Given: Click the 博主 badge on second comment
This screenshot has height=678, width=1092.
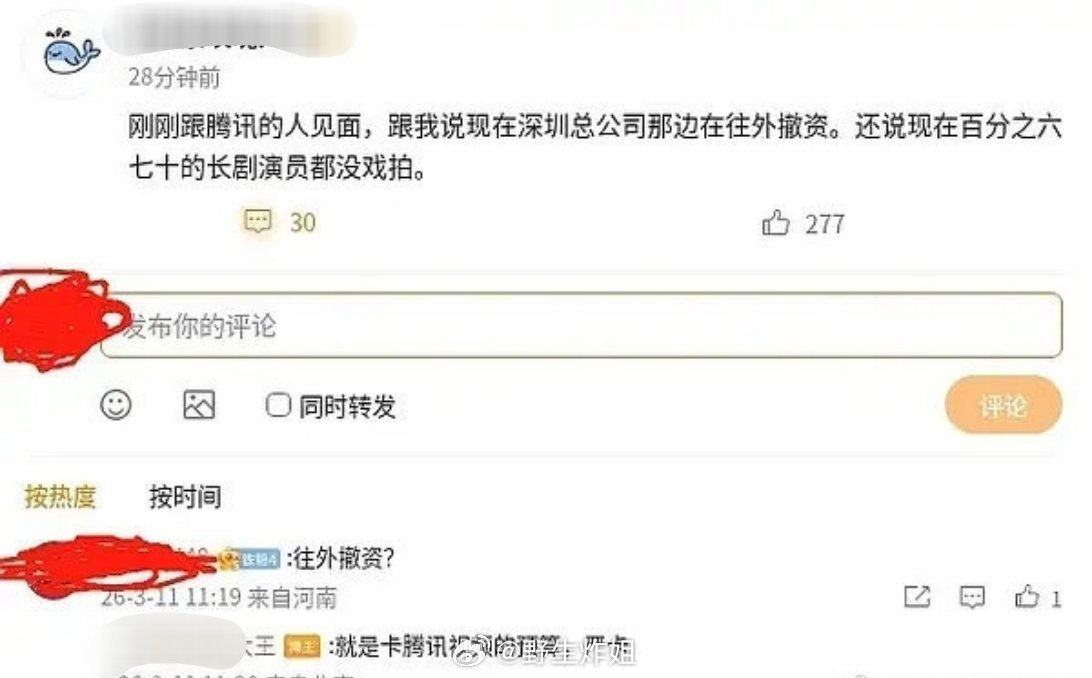Looking at the screenshot, I should pyautogui.click(x=302, y=647).
